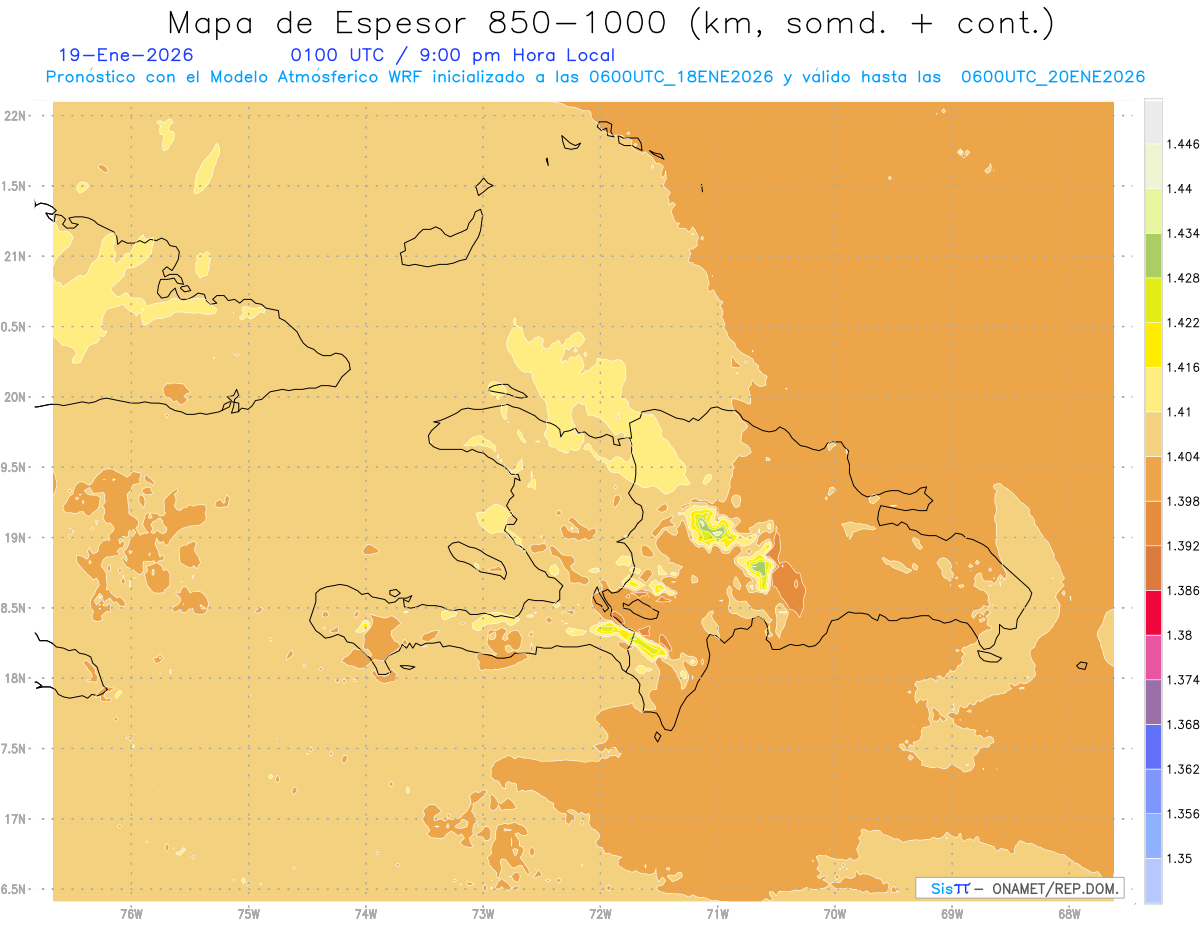
Task: Click the tan swatch between 1.404 and 1.41
Action: 1153,434
